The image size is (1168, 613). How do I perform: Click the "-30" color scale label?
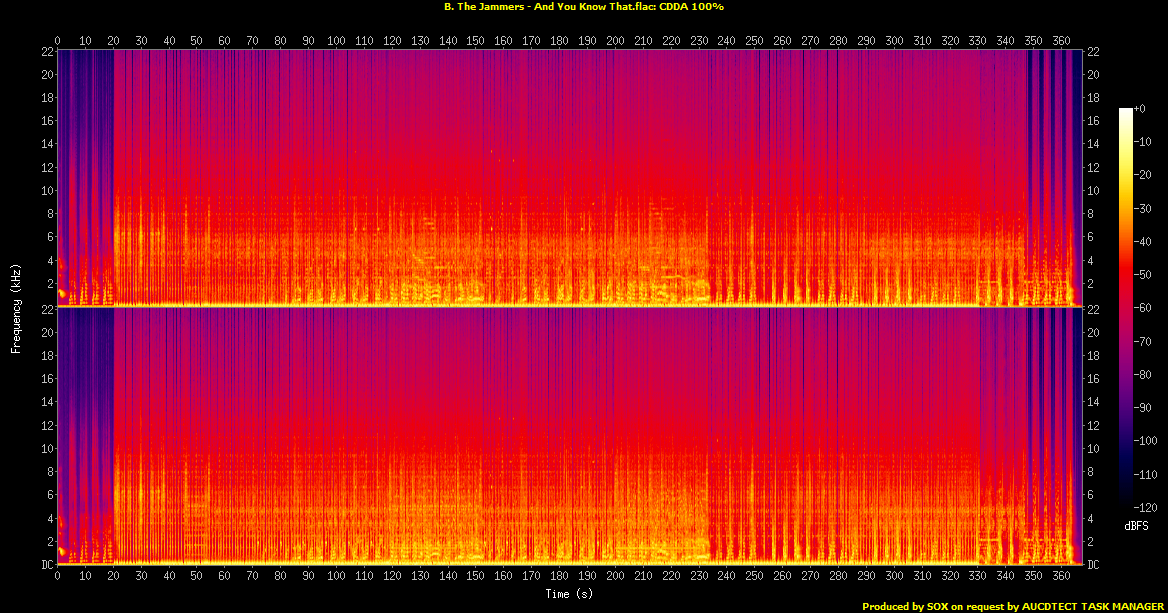1143,209
